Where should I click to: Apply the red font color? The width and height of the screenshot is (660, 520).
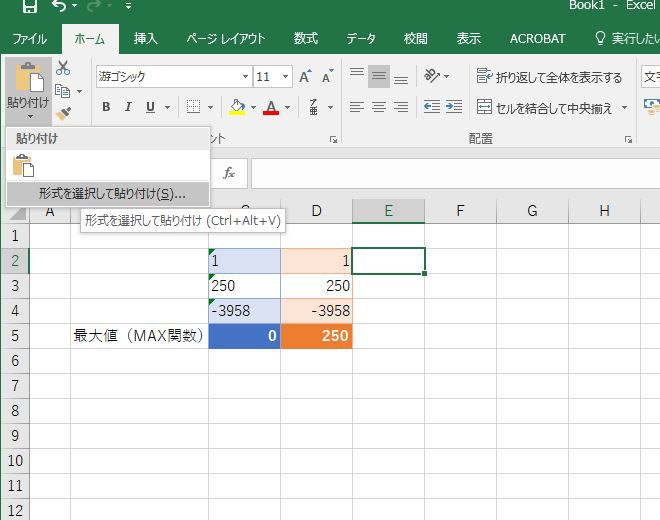point(271,107)
